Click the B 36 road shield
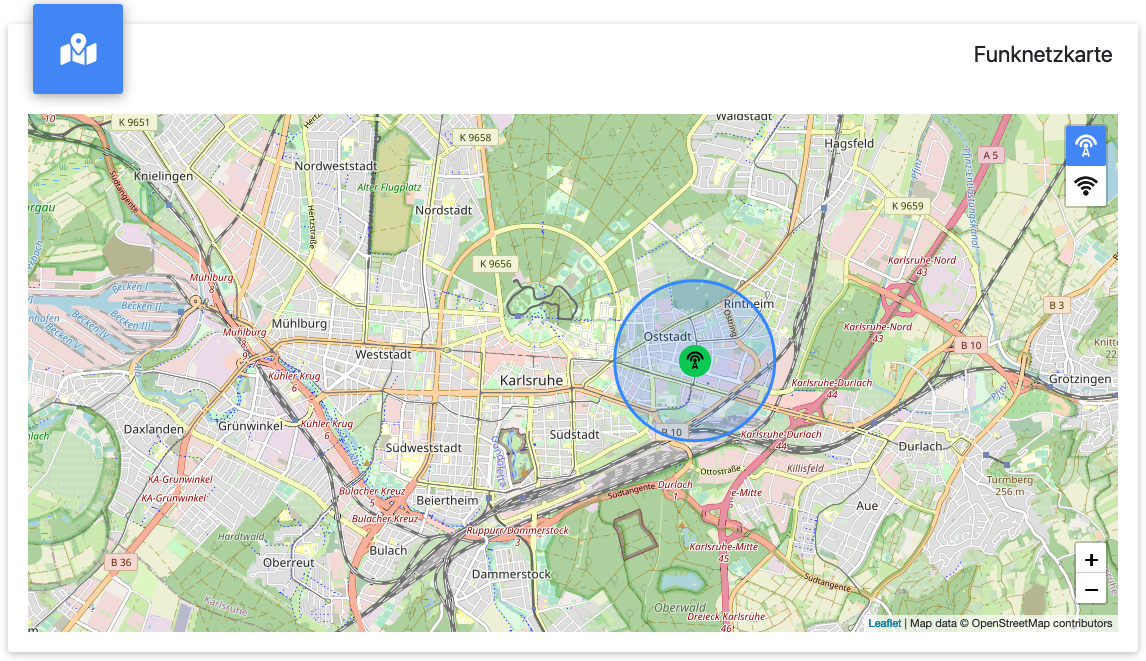This screenshot has width=1146, height=661. coord(120,562)
